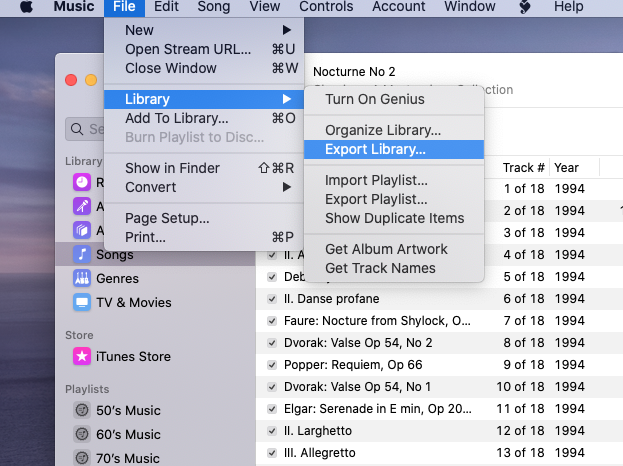Screen dimensions: 623x466
Task: Select Get Track Names
Action: pyautogui.click(x=394, y=269)
